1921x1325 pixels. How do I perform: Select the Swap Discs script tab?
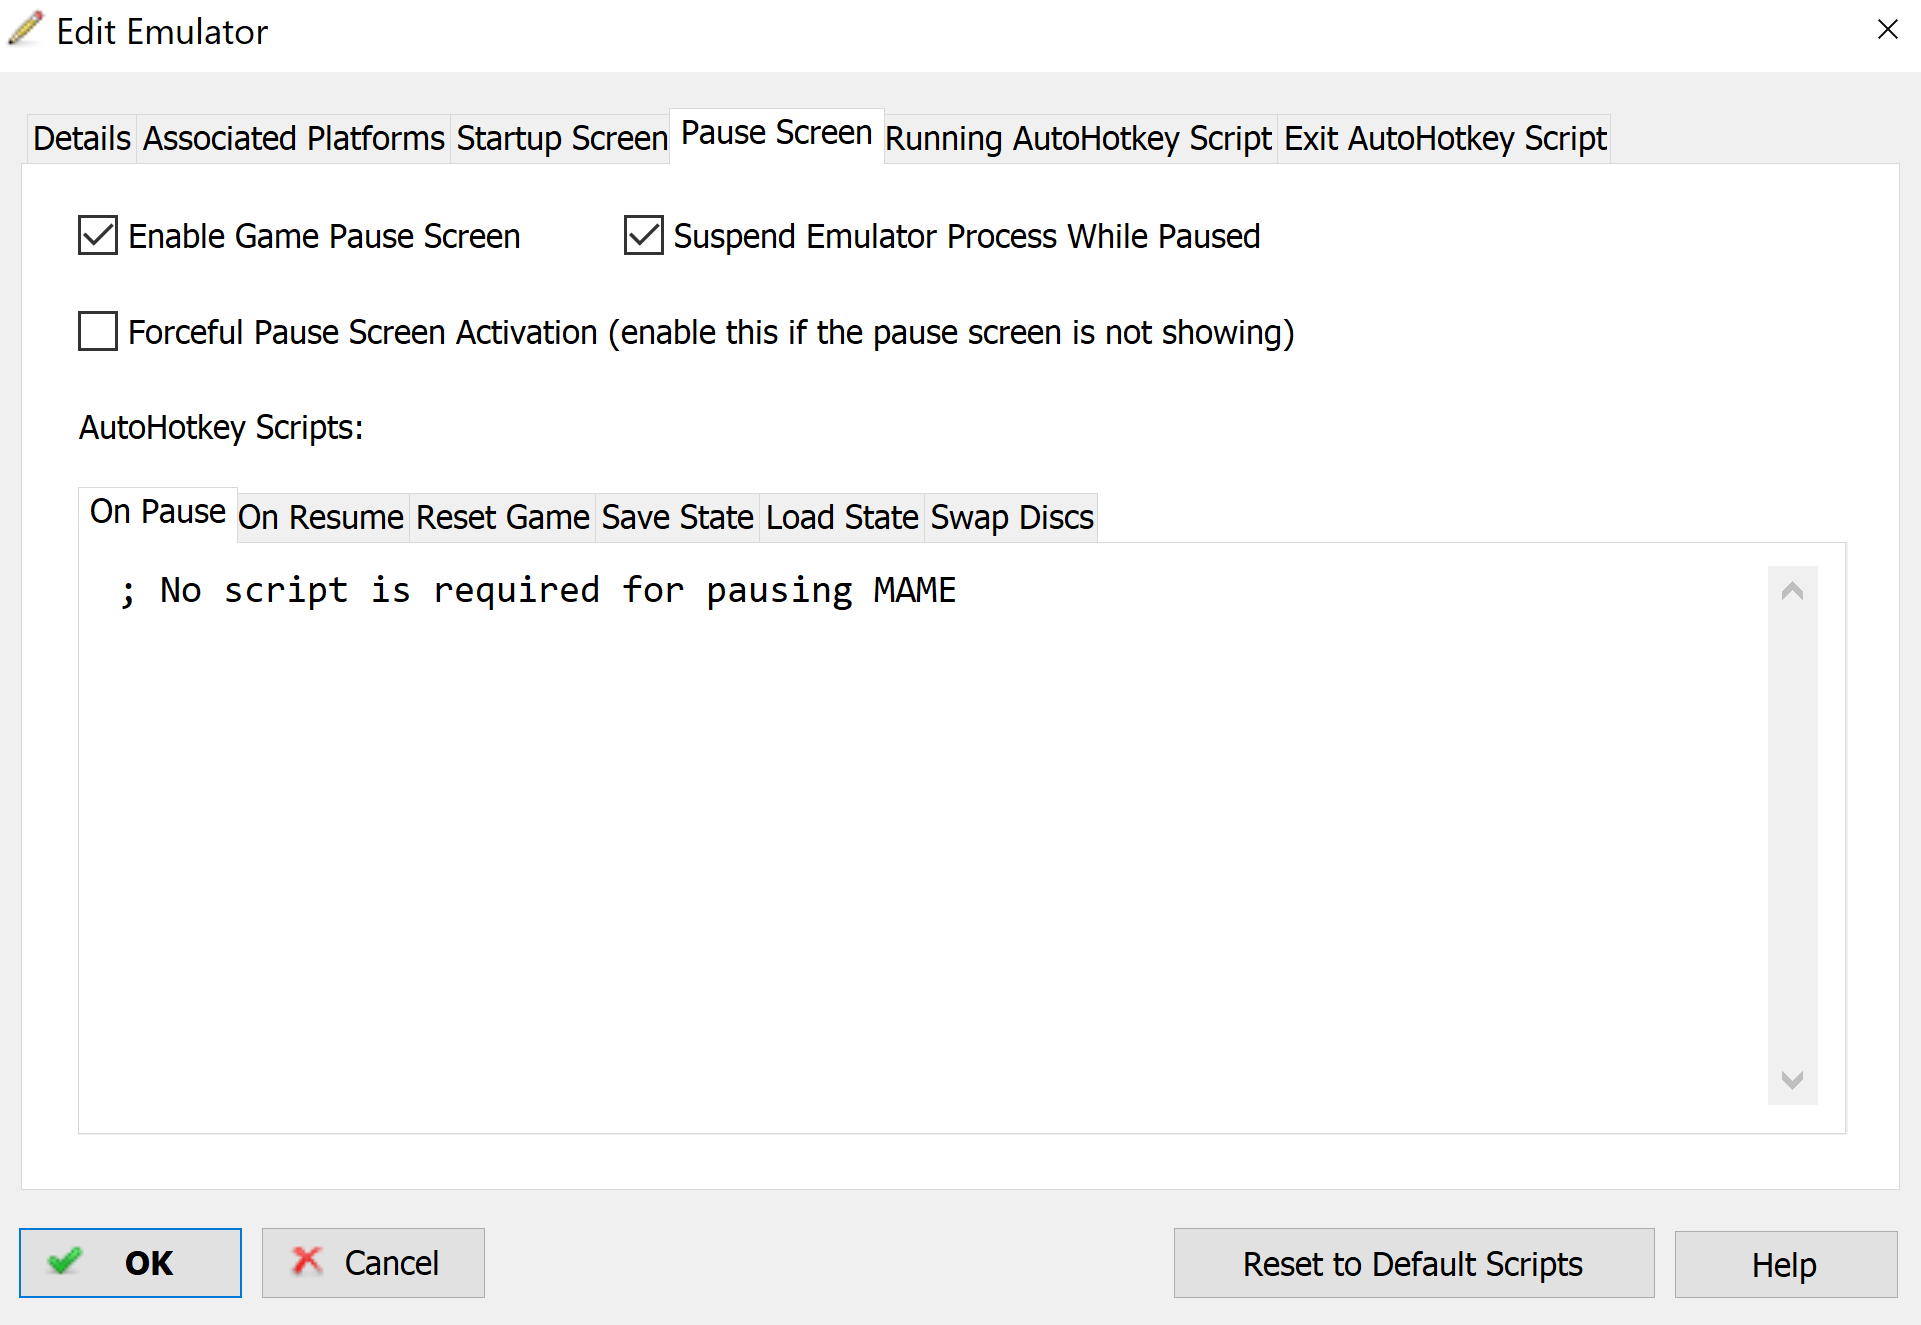[x=1012, y=517]
